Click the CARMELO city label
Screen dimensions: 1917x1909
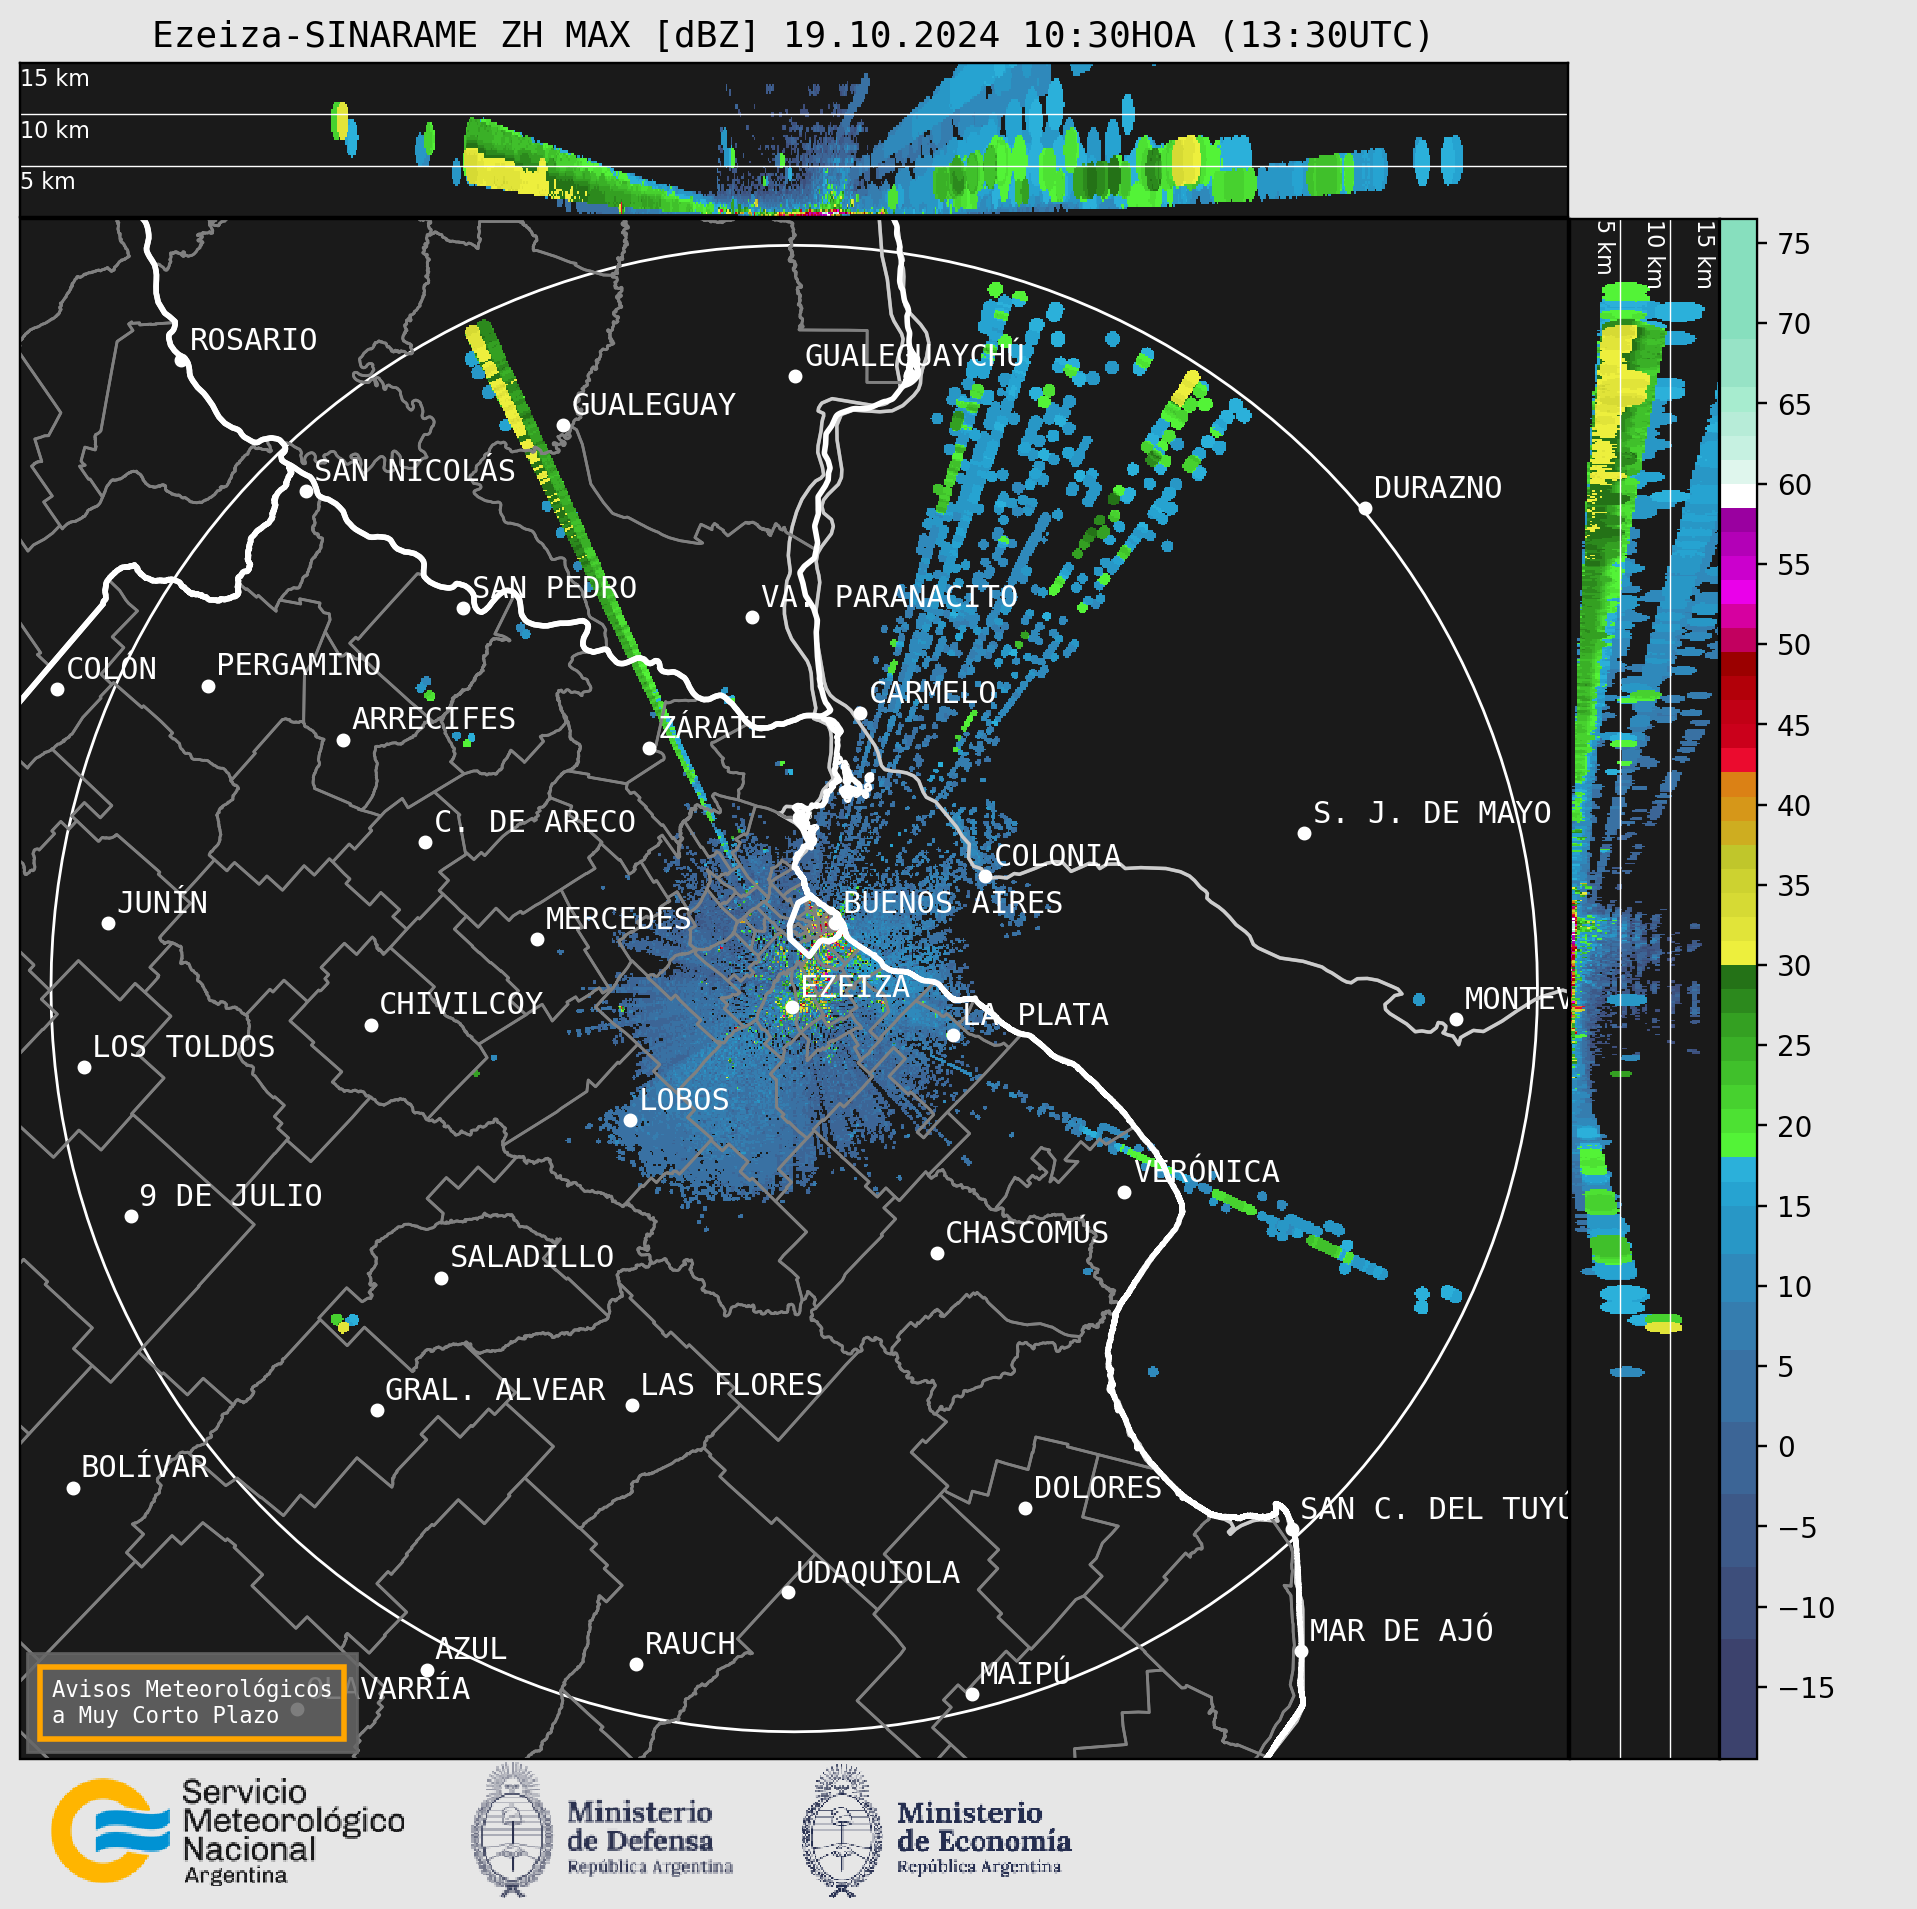point(932,693)
